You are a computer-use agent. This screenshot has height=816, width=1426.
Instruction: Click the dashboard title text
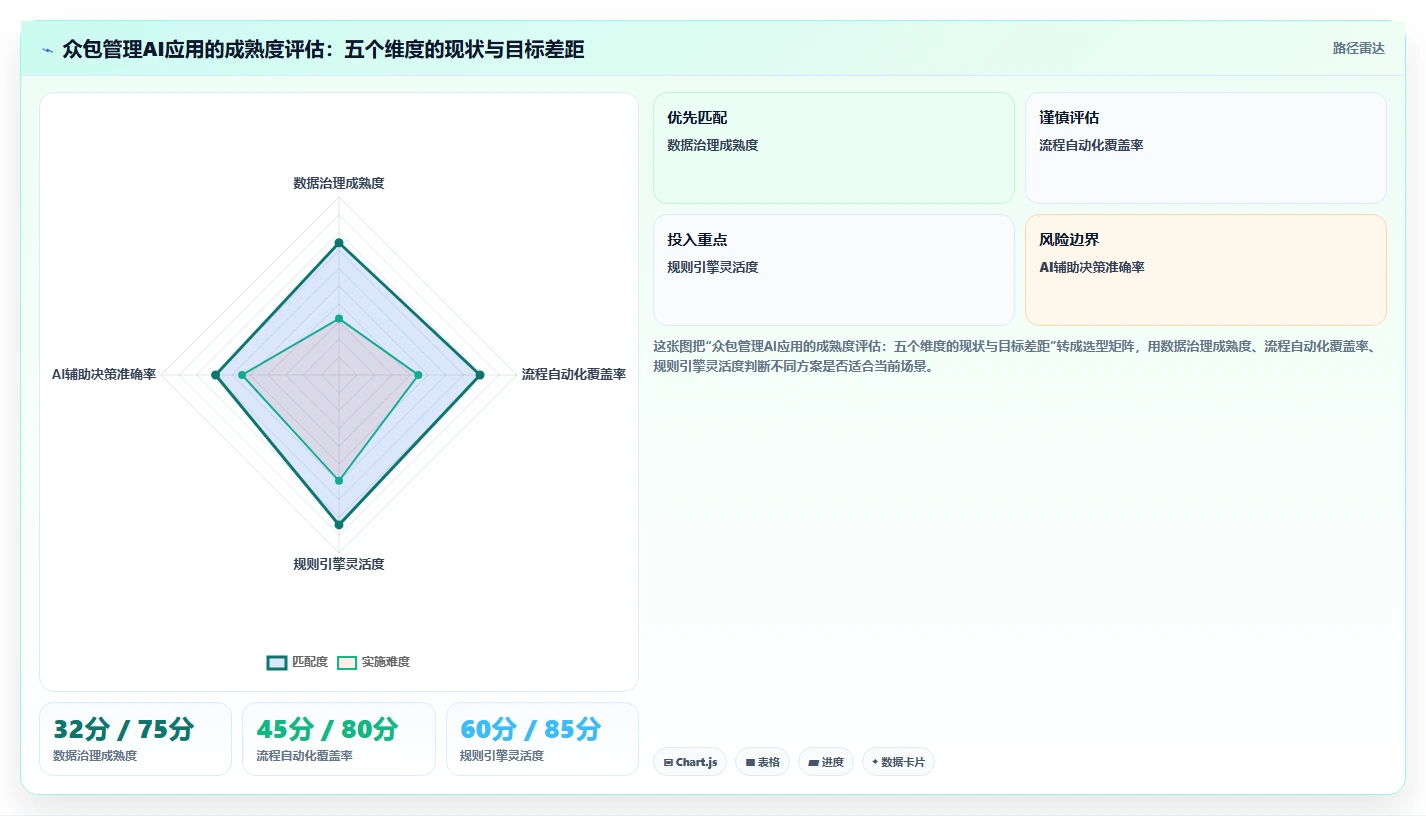click(x=323, y=49)
